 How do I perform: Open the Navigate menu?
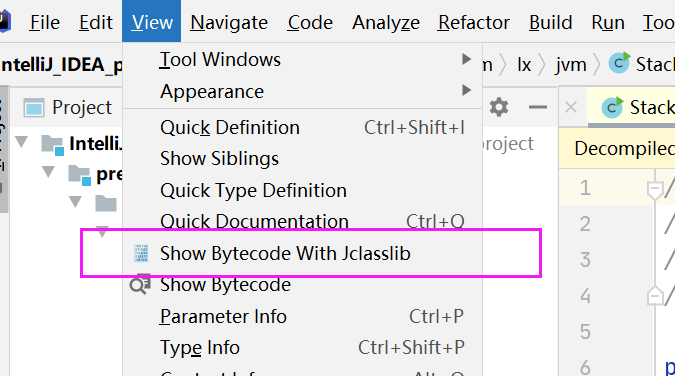tap(229, 22)
